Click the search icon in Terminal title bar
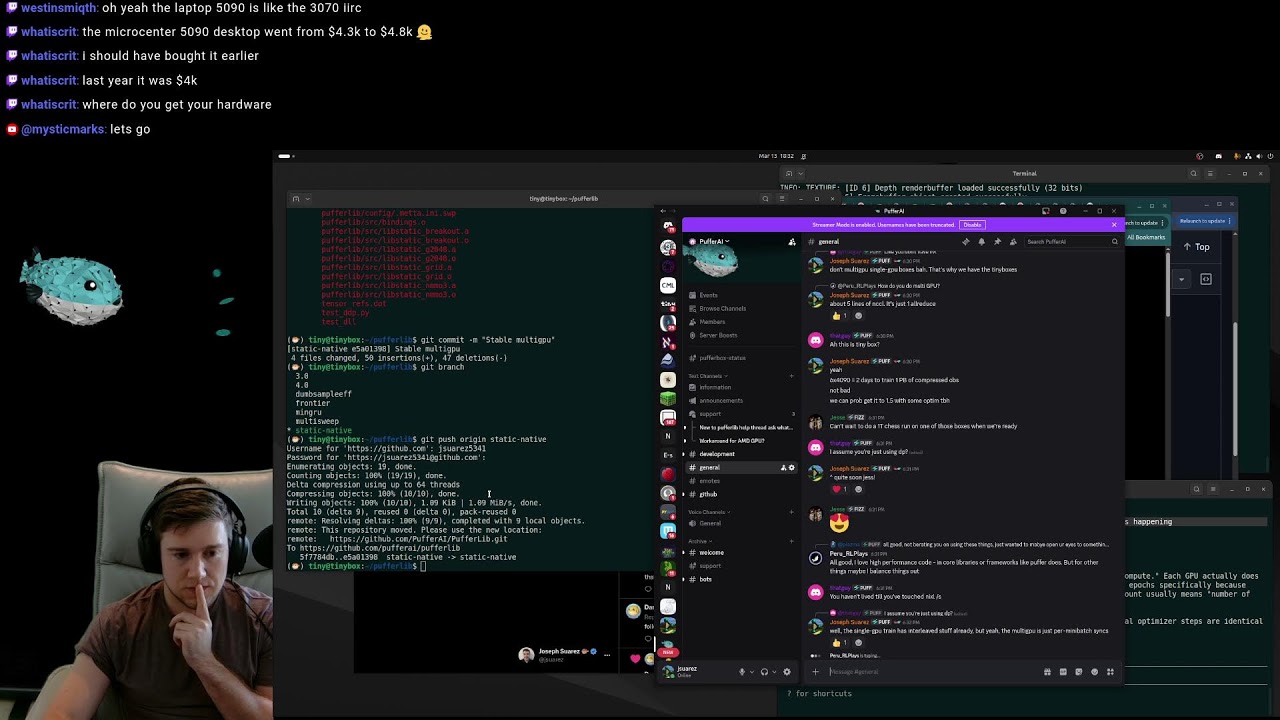This screenshot has height=720, width=1280. pyautogui.click(x=1193, y=174)
